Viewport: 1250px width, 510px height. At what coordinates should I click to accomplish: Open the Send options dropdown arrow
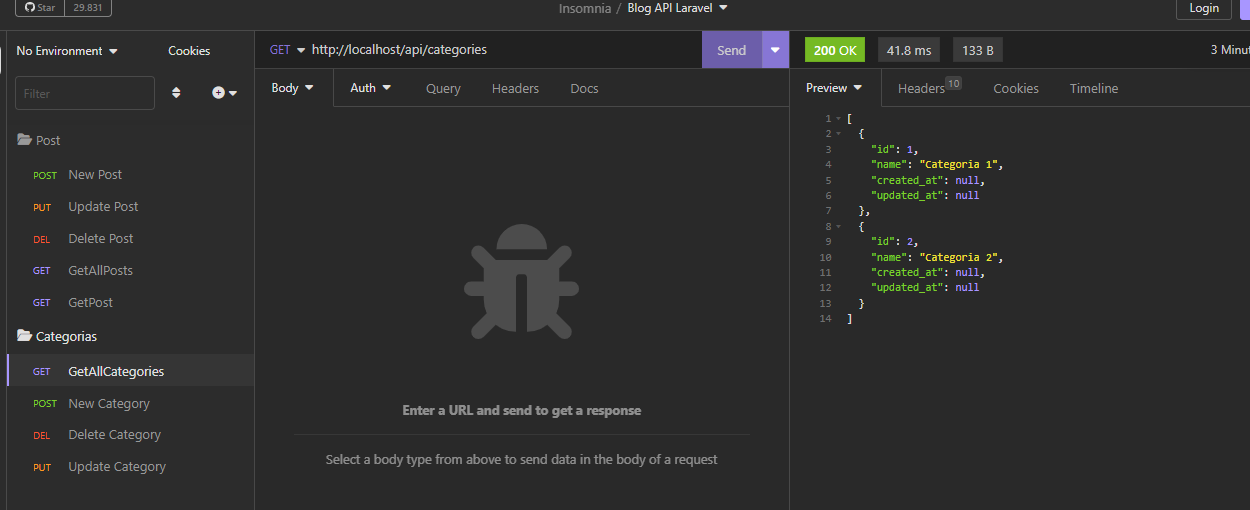pos(775,50)
